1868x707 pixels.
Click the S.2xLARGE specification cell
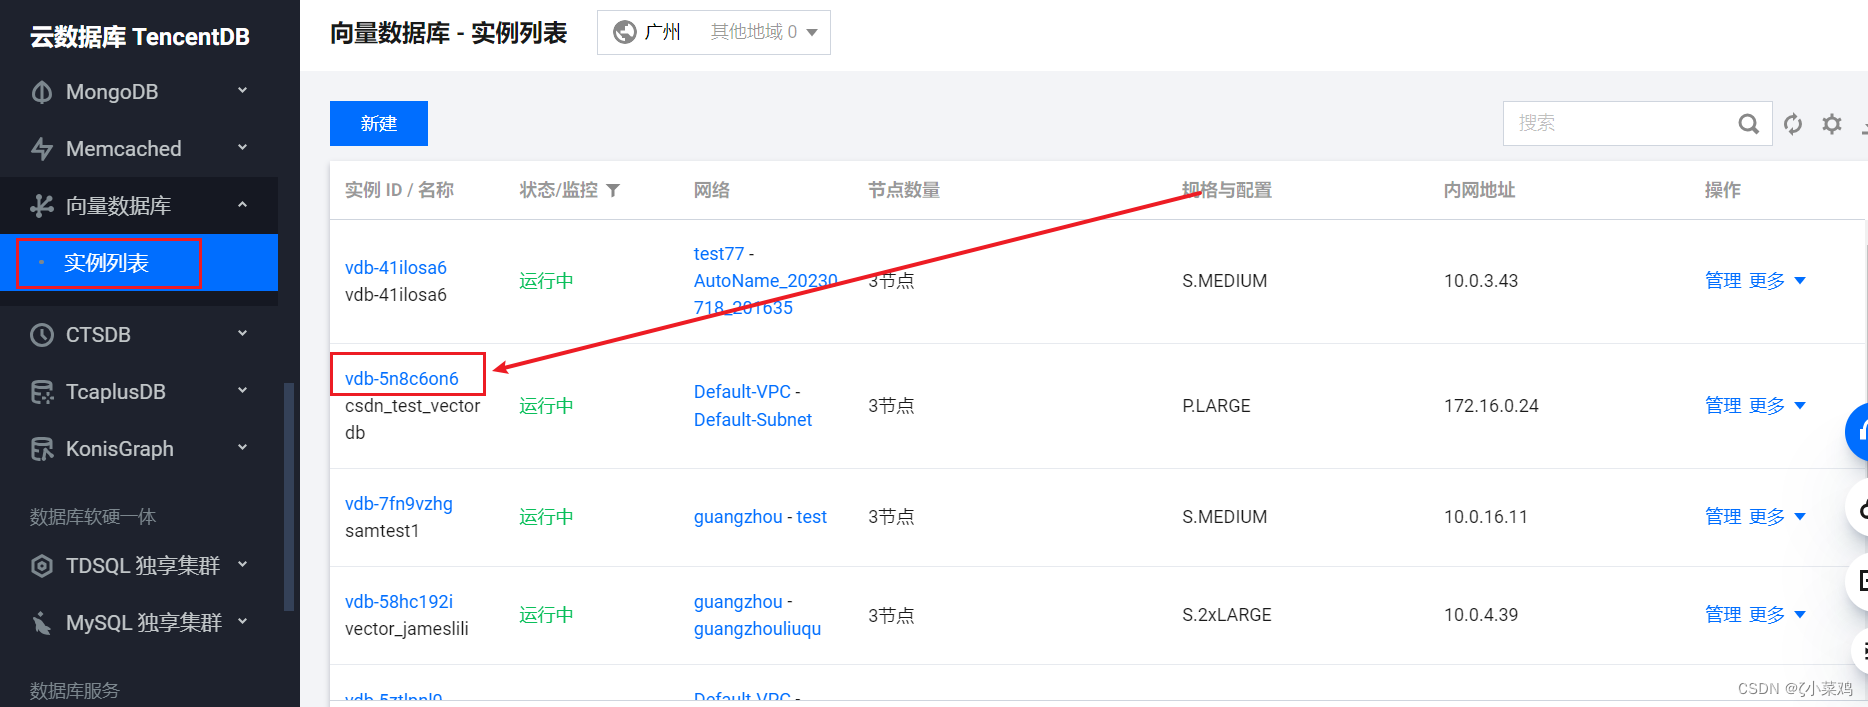click(1227, 615)
